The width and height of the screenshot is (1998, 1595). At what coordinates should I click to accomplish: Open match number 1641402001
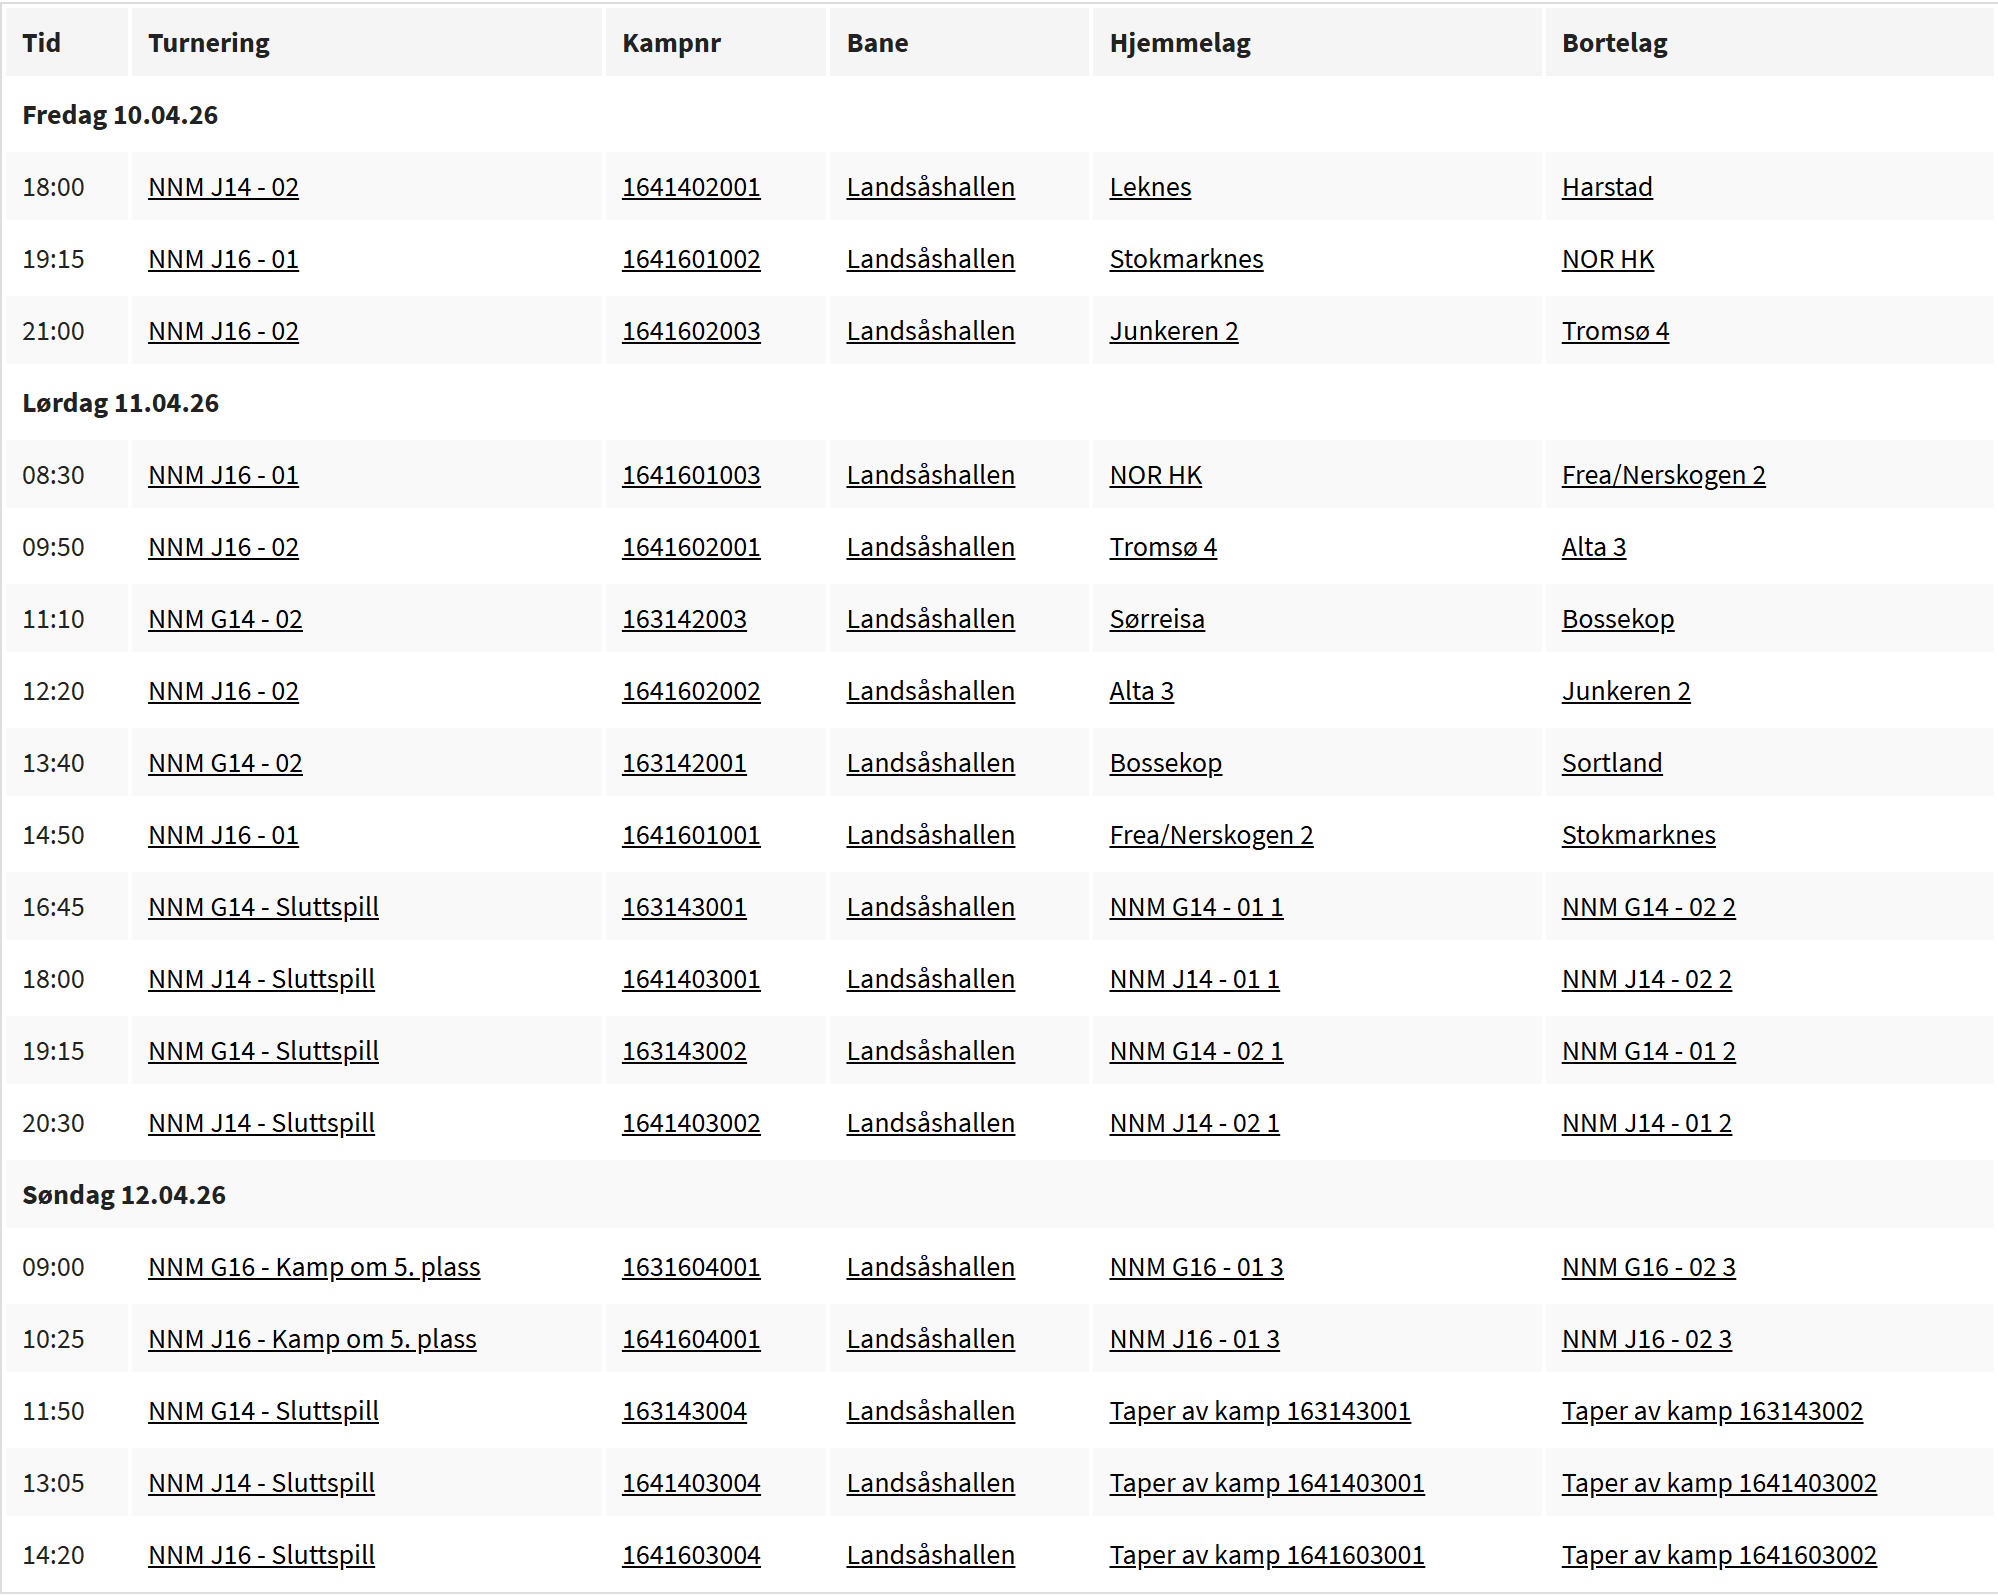pos(690,187)
